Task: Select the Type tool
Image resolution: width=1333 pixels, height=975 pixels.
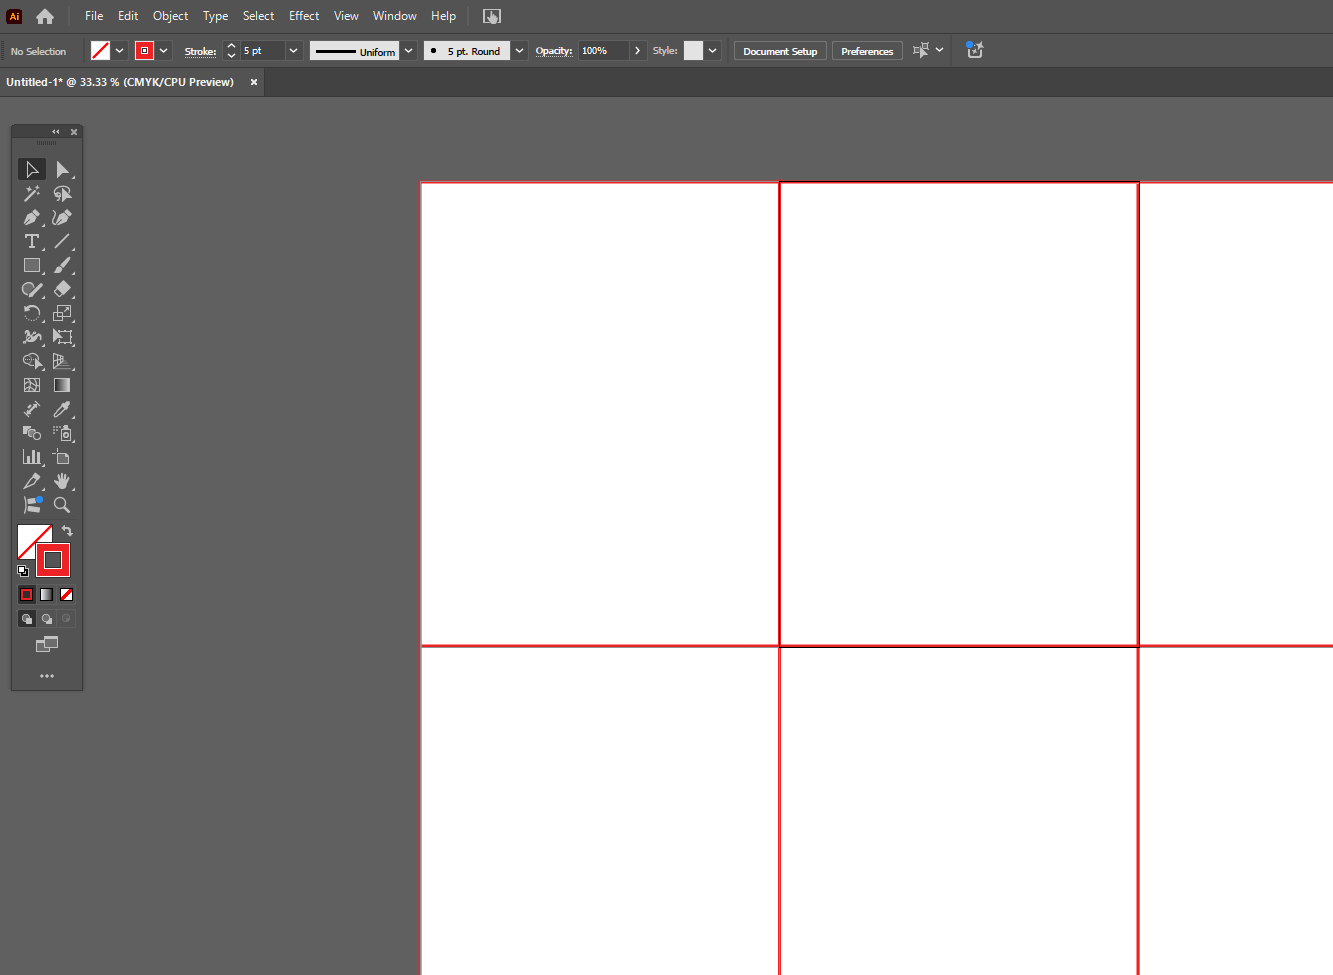Action: point(31,241)
